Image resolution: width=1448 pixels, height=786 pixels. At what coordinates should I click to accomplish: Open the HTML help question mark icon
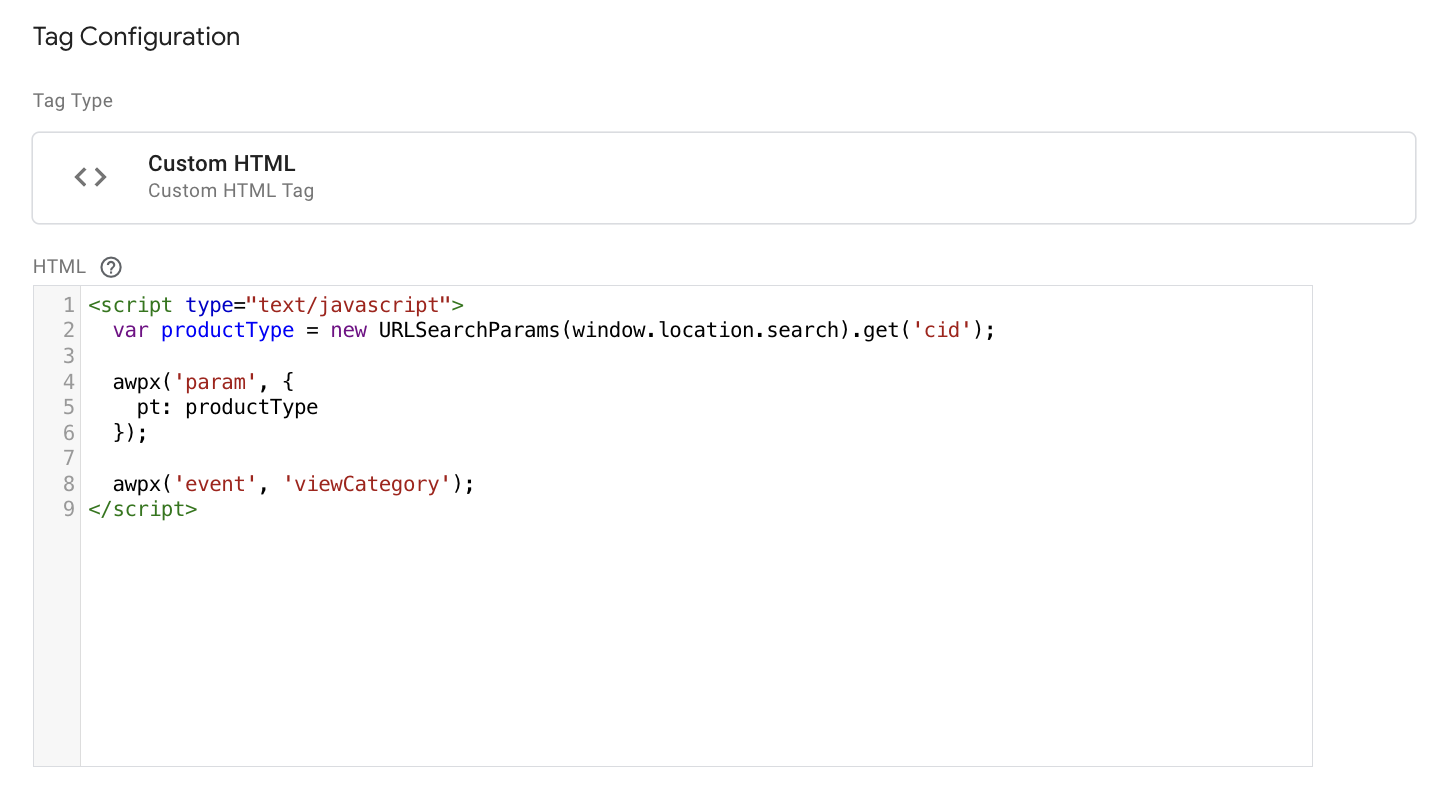pyautogui.click(x=111, y=267)
